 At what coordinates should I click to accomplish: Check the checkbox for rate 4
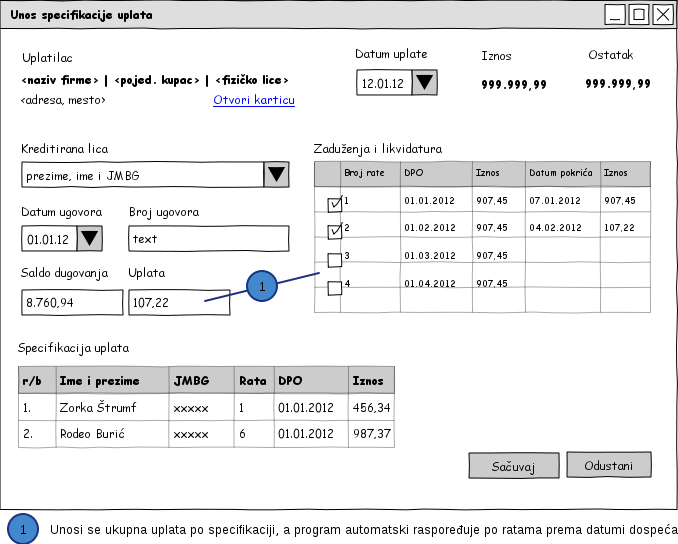[x=335, y=289]
